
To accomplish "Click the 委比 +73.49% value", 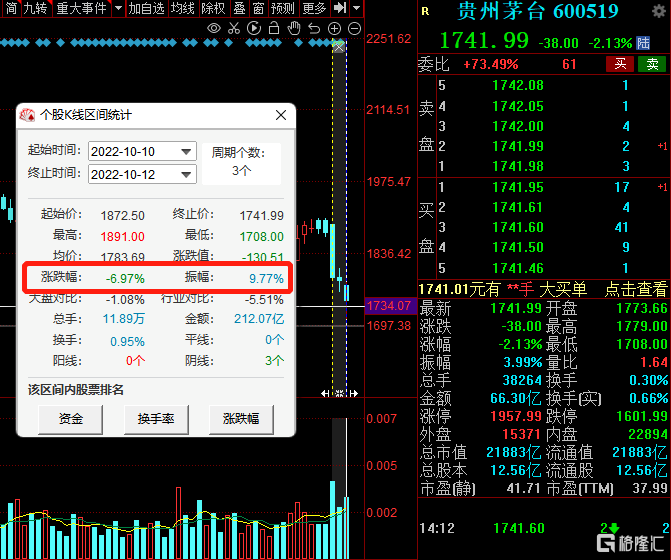I will point(491,64).
